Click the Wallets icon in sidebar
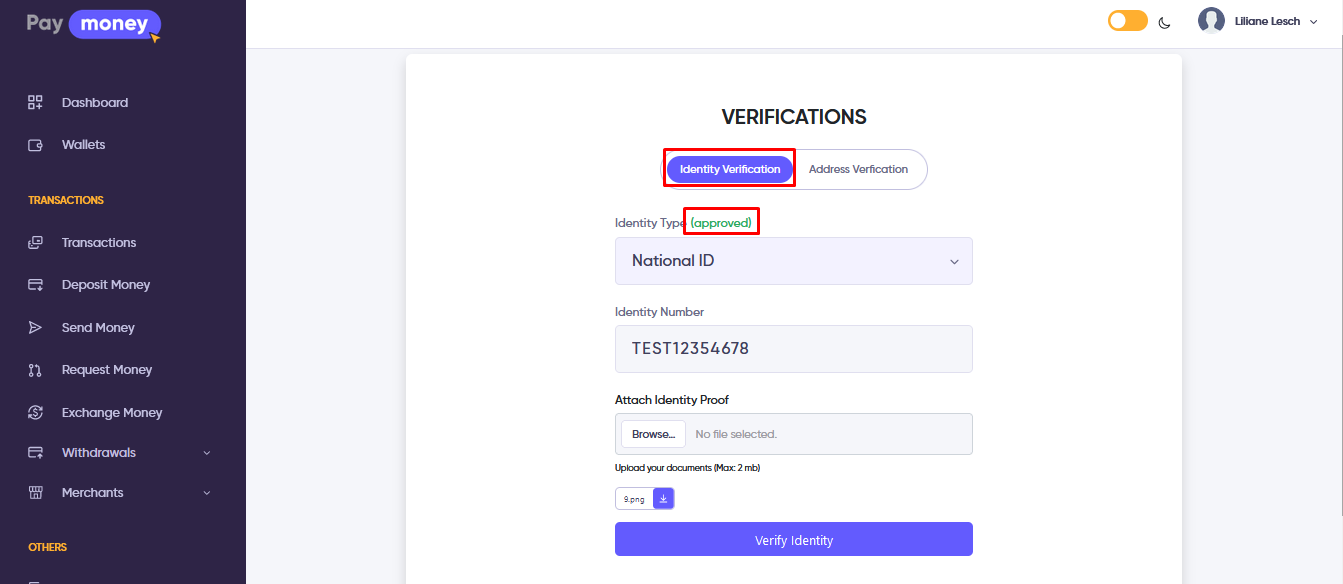1343x584 pixels. pyautogui.click(x=36, y=145)
